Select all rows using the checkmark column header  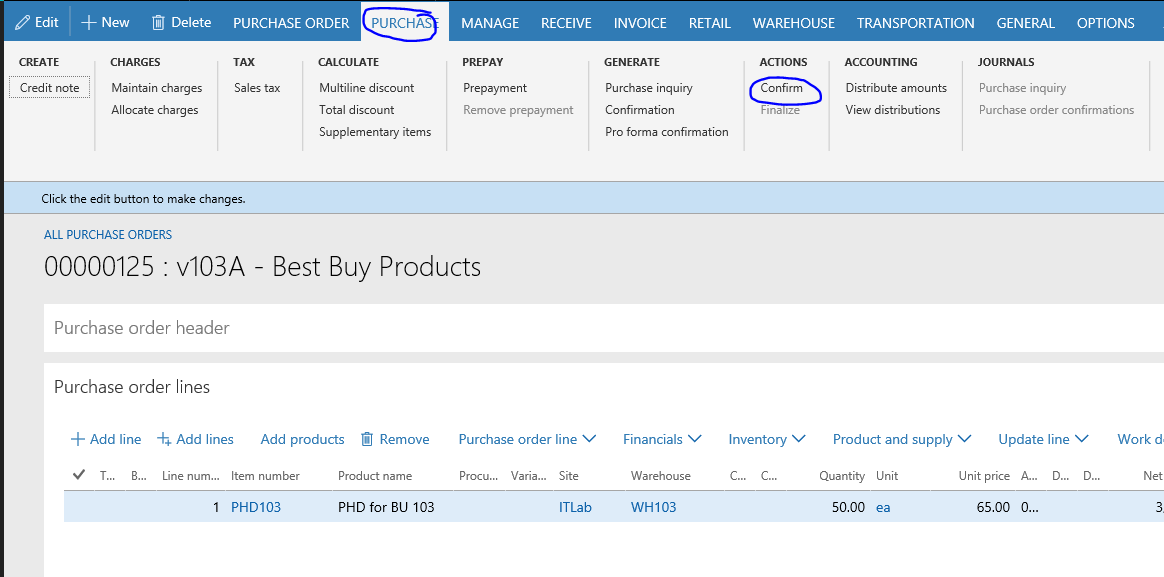click(79, 475)
